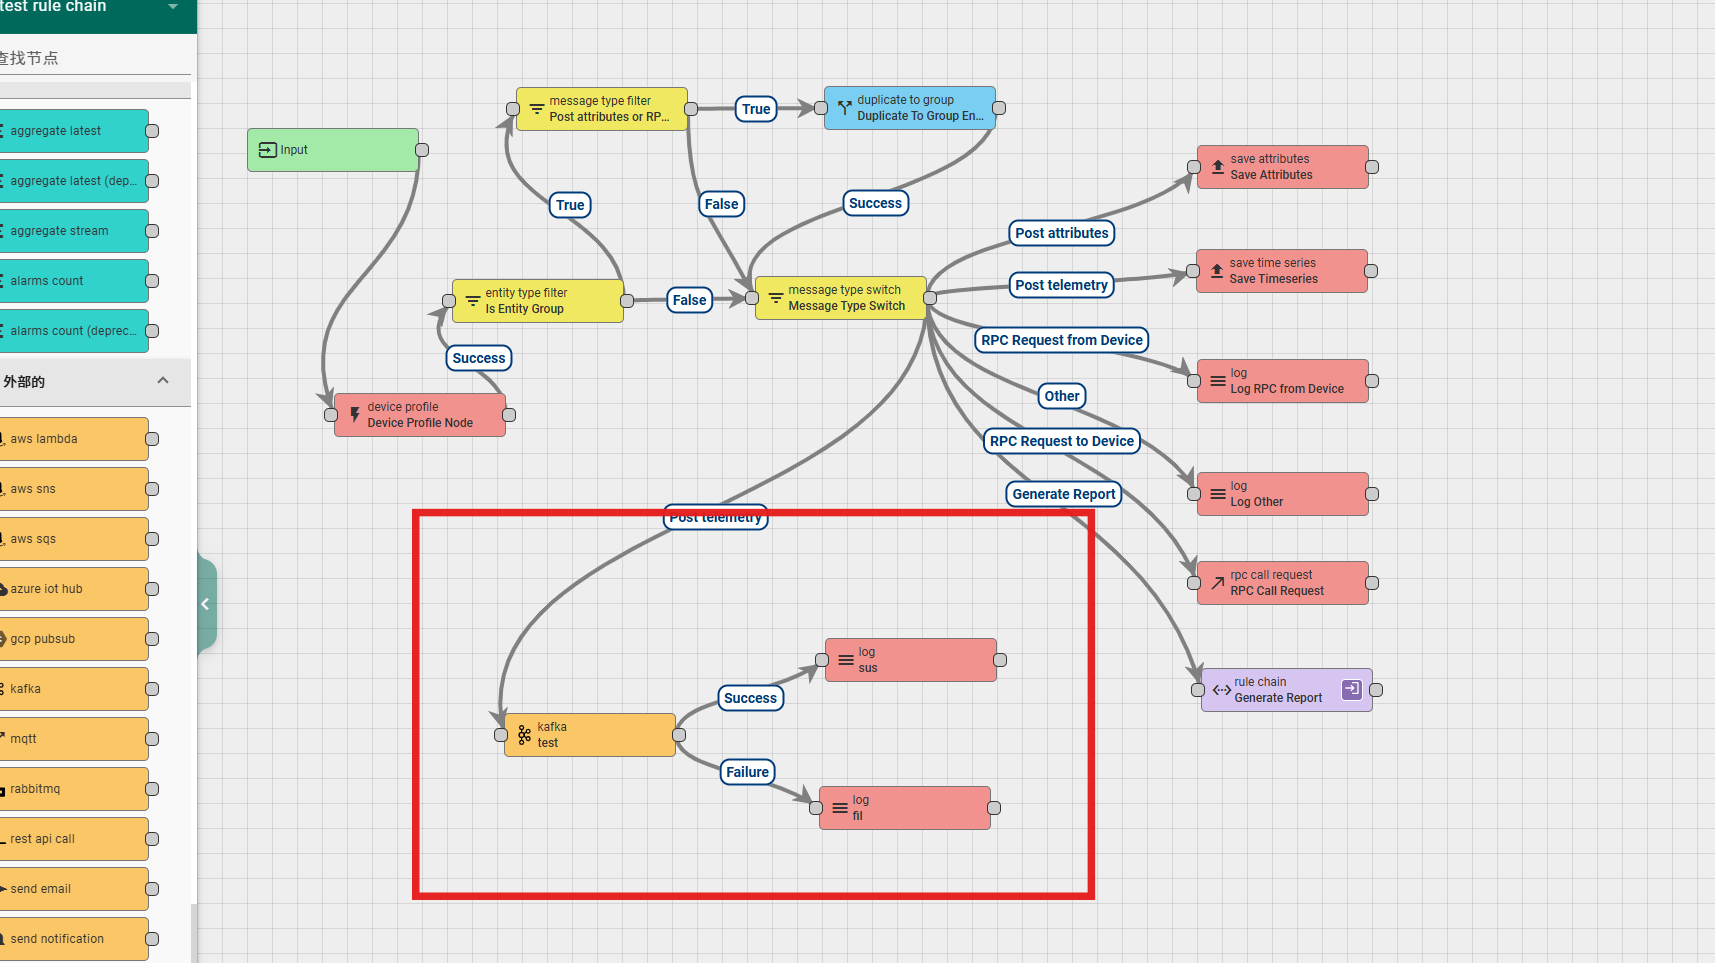Click the Generate Report rule chain icon
The height and width of the screenshot is (963, 1715).
[1221, 690]
